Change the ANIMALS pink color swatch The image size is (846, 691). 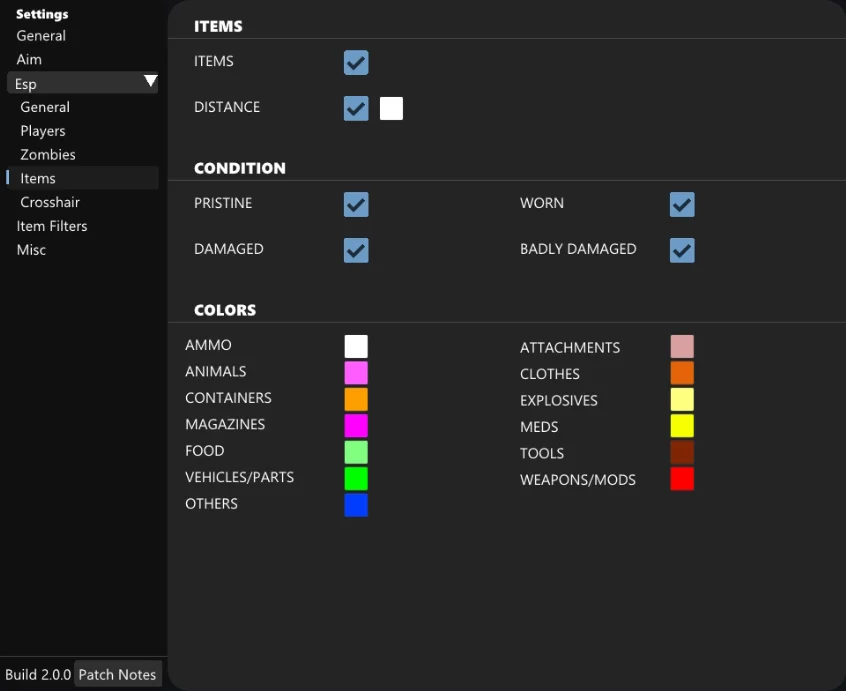point(356,373)
